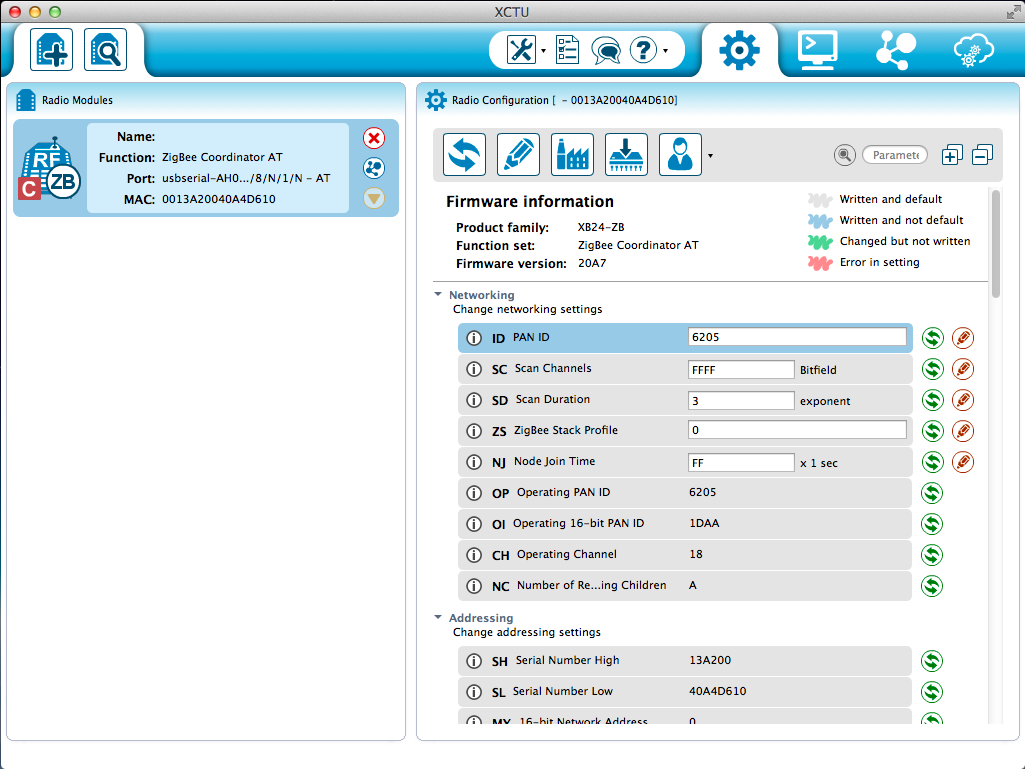Edit ZigBee Stack Profile value field
This screenshot has height=769, width=1025.
(797, 430)
